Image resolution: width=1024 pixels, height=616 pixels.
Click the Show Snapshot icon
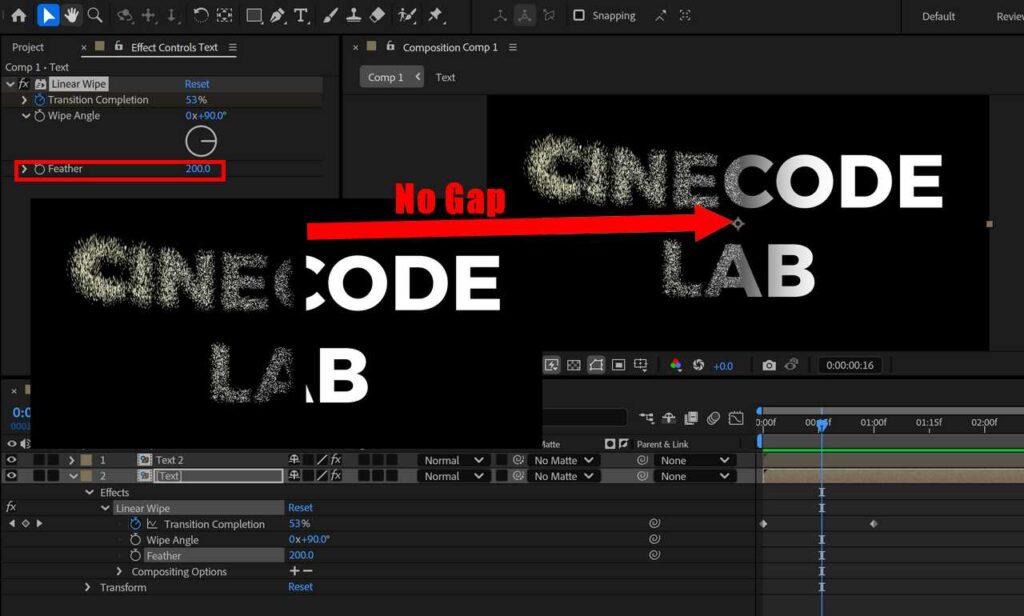792,365
